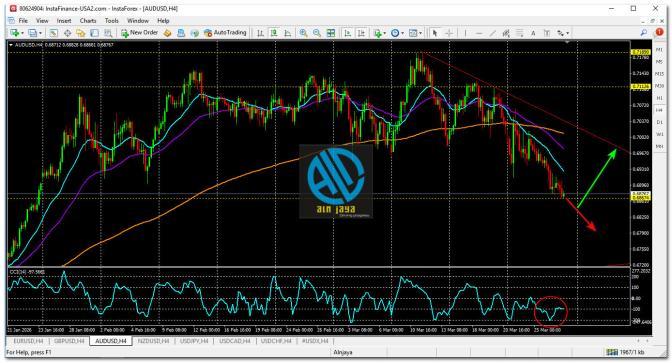The height and width of the screenshot is (363, 672).
Task: Select the Horizontal Line drawing tool
Action: [x=479, y=33]
